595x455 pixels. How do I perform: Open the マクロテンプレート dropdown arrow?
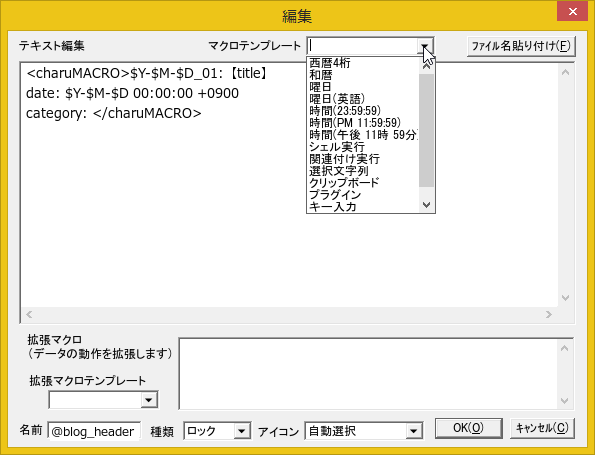425,46
